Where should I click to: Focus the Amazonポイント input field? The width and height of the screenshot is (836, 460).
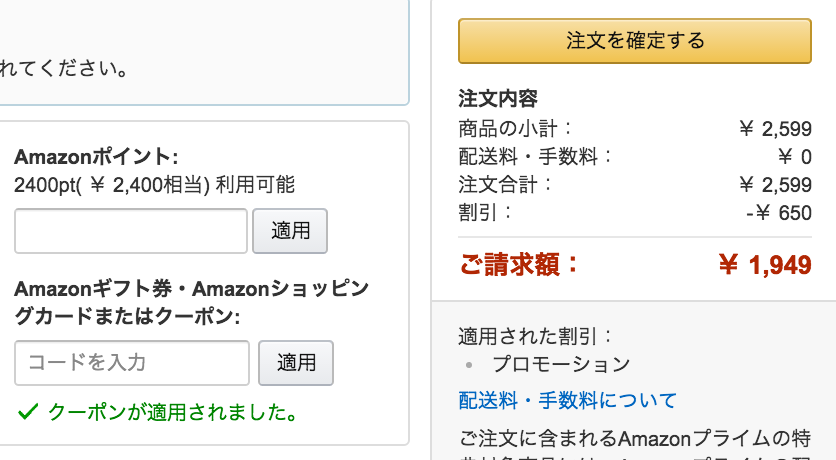point(131,231)
